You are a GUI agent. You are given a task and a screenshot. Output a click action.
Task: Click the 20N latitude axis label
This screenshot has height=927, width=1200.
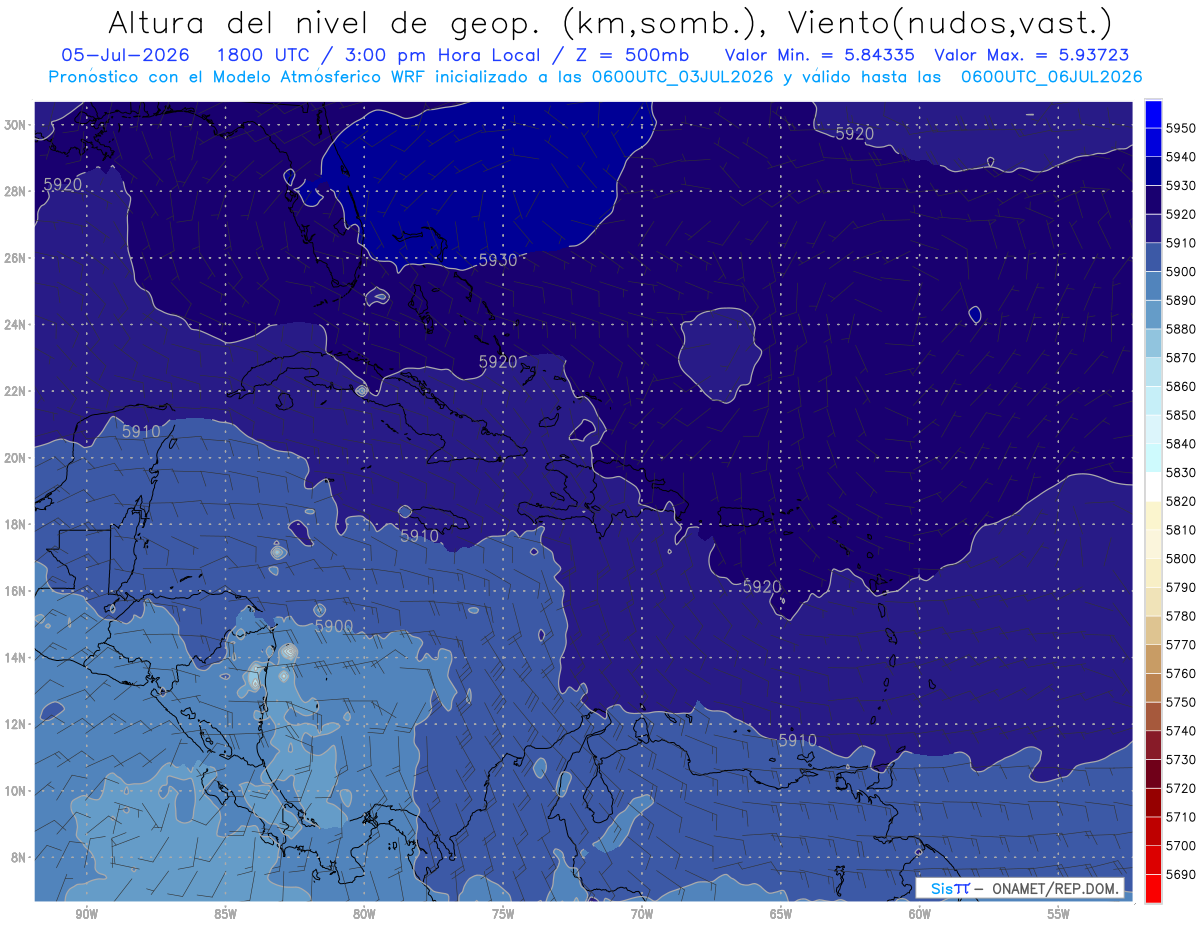coord(16,458)
